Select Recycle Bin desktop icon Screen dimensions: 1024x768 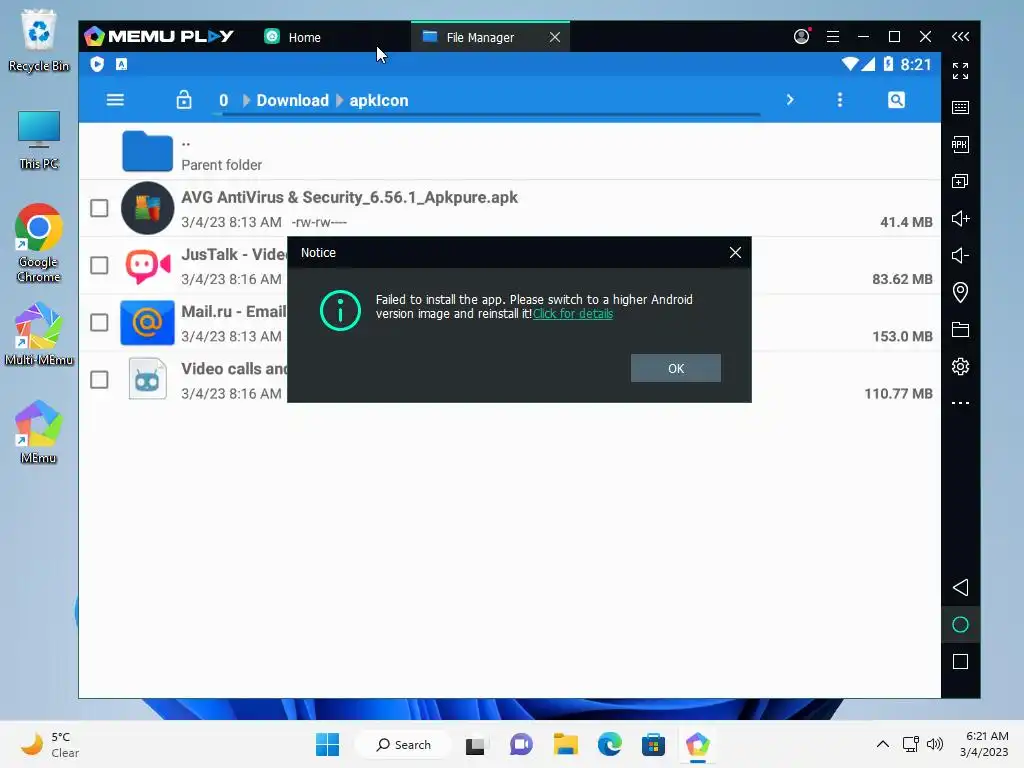click(39, 40)
